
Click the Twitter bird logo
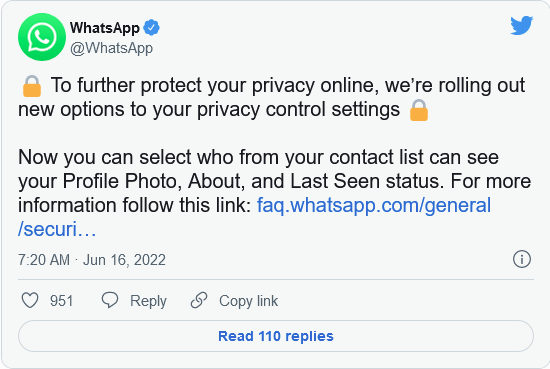[x=522, y=25]
